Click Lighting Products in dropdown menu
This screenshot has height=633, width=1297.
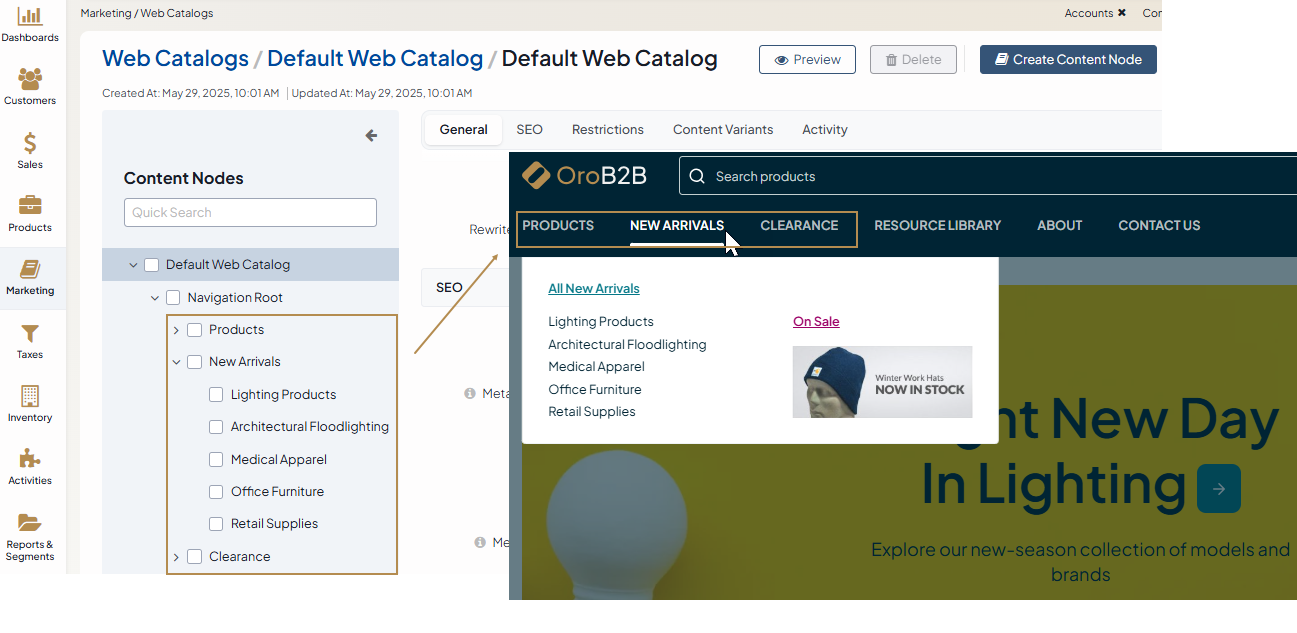(x=601, y=322)
